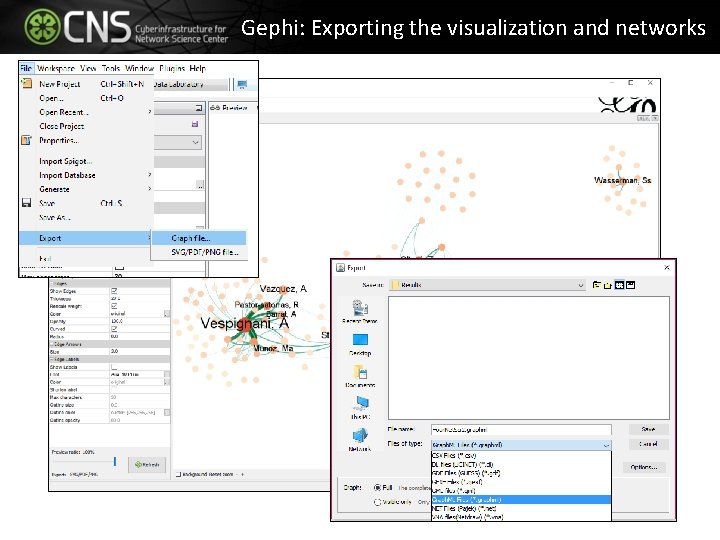Open the Files of type dropdown
The image size is (720, 540).
[x=521, y=445]
